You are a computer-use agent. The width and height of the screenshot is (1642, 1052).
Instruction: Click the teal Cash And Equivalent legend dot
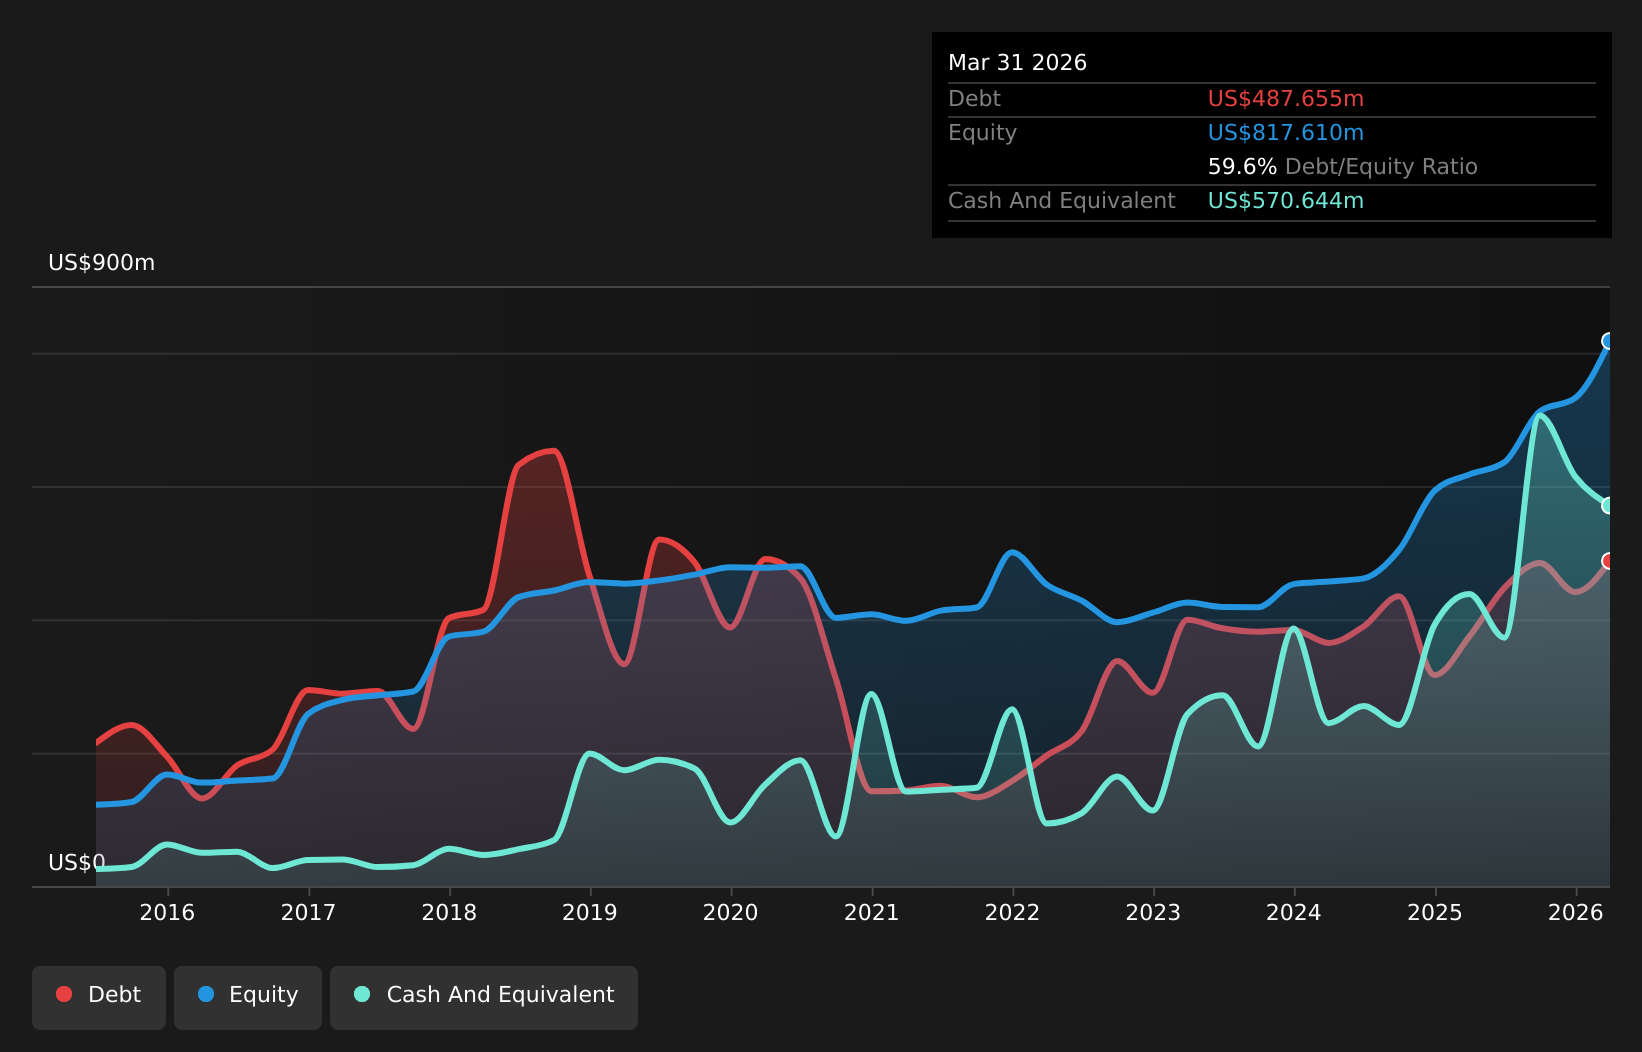point(362,994)
